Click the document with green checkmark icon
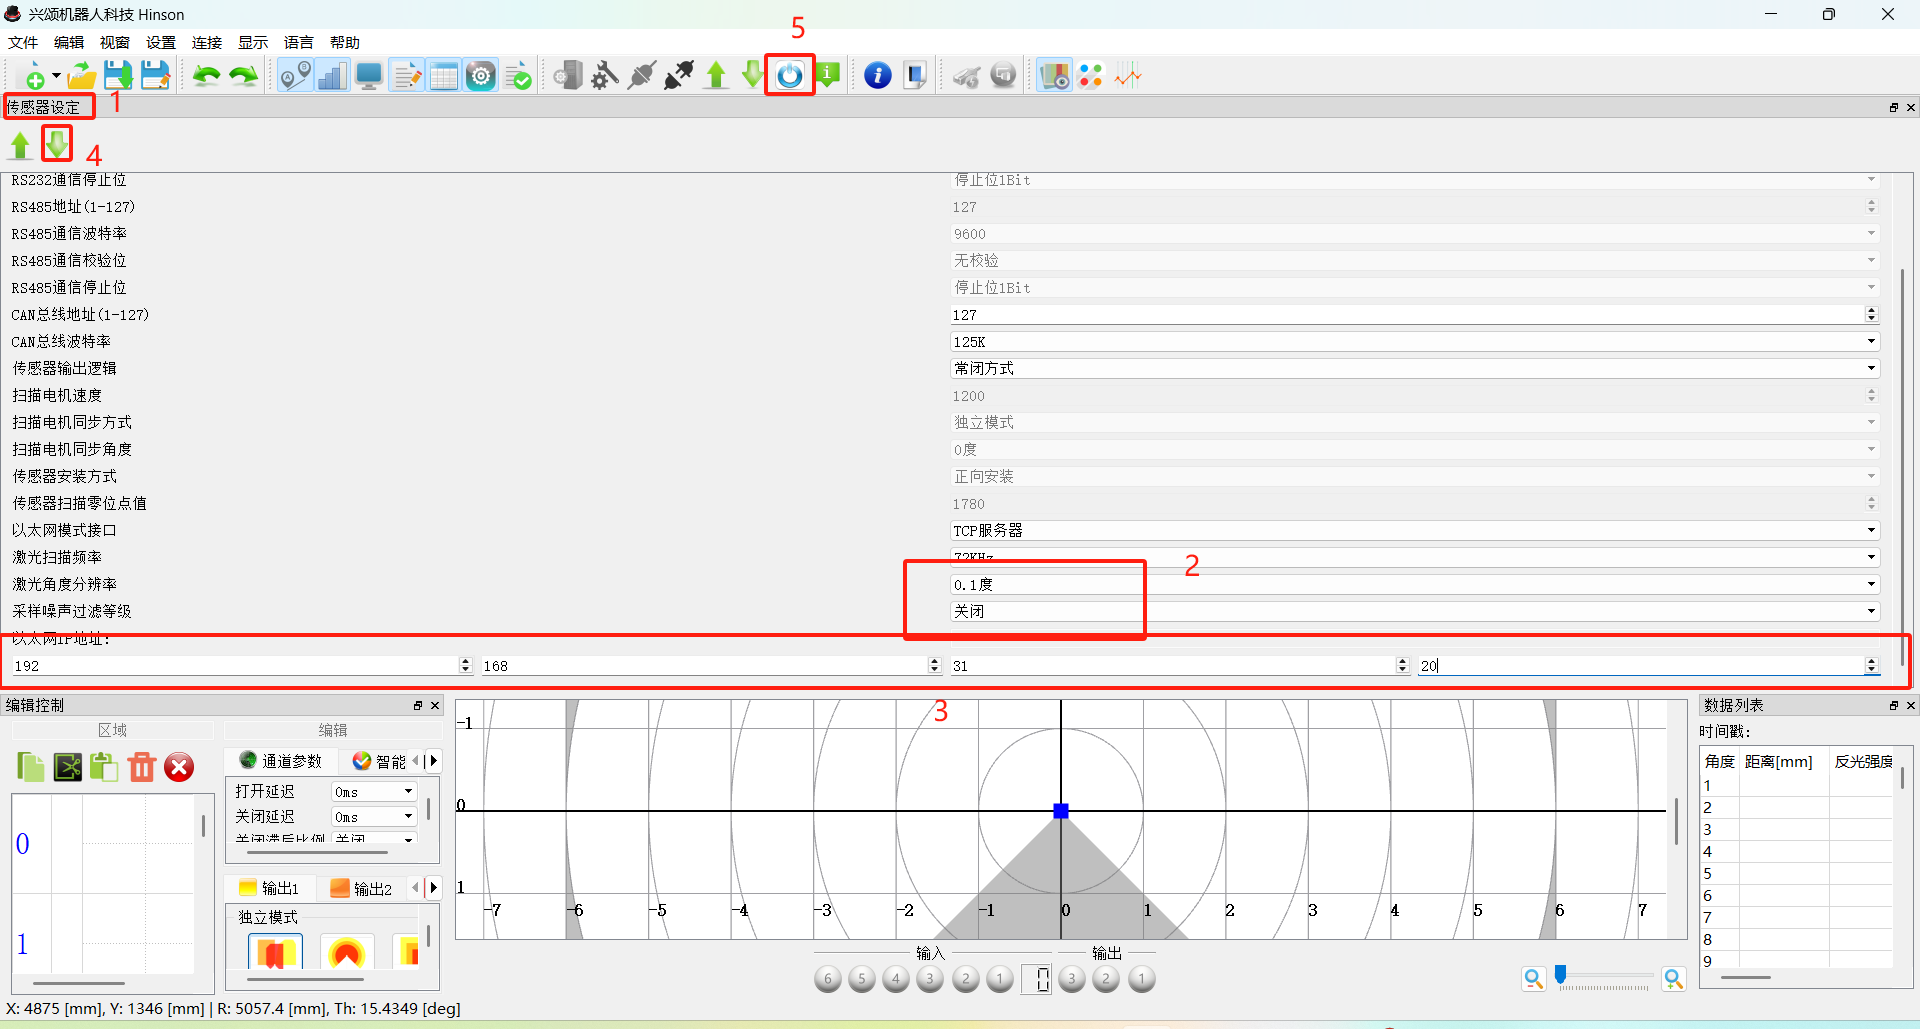Screen dimensions: 1920x1029 pos(518,76)
